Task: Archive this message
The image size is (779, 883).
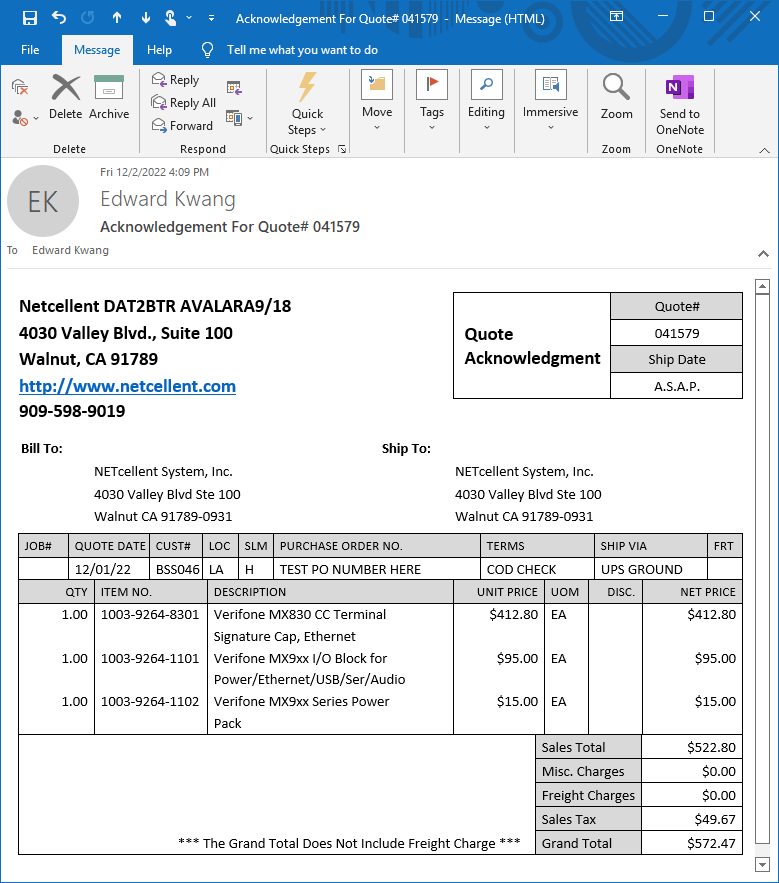Action: [109, 97]
